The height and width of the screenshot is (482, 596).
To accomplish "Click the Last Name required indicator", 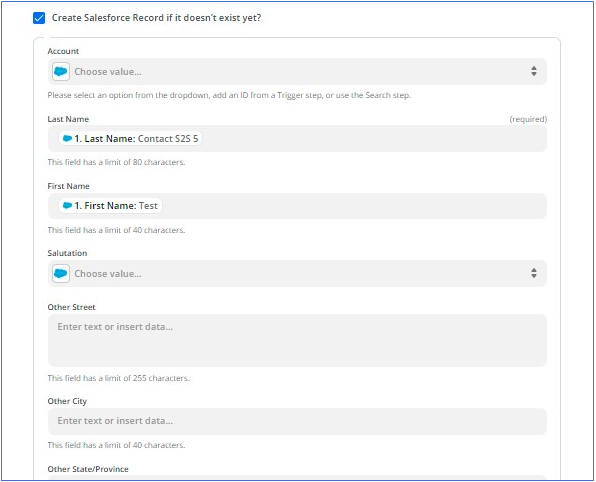I will pos(528,119).
